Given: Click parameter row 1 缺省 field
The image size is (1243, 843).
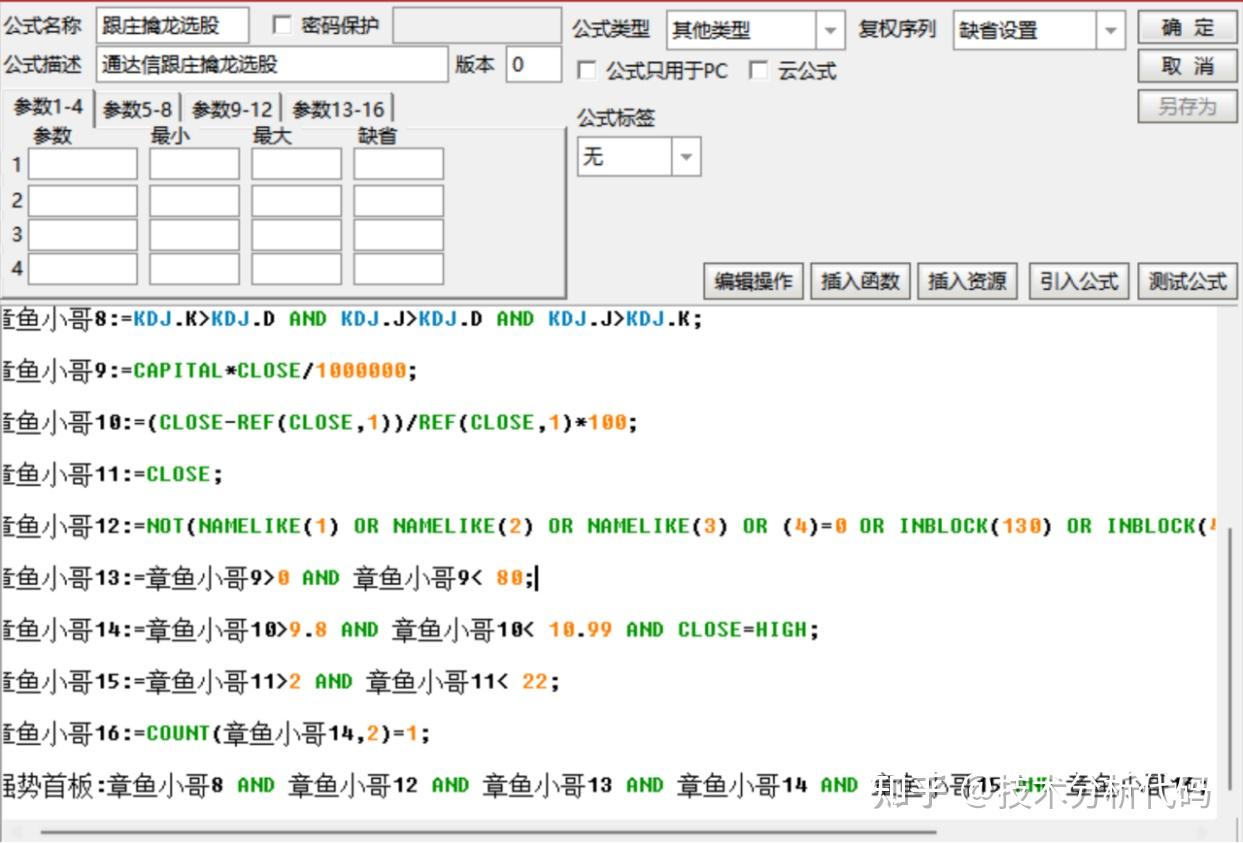Looking at the screenshot, I should pos(399,164).
